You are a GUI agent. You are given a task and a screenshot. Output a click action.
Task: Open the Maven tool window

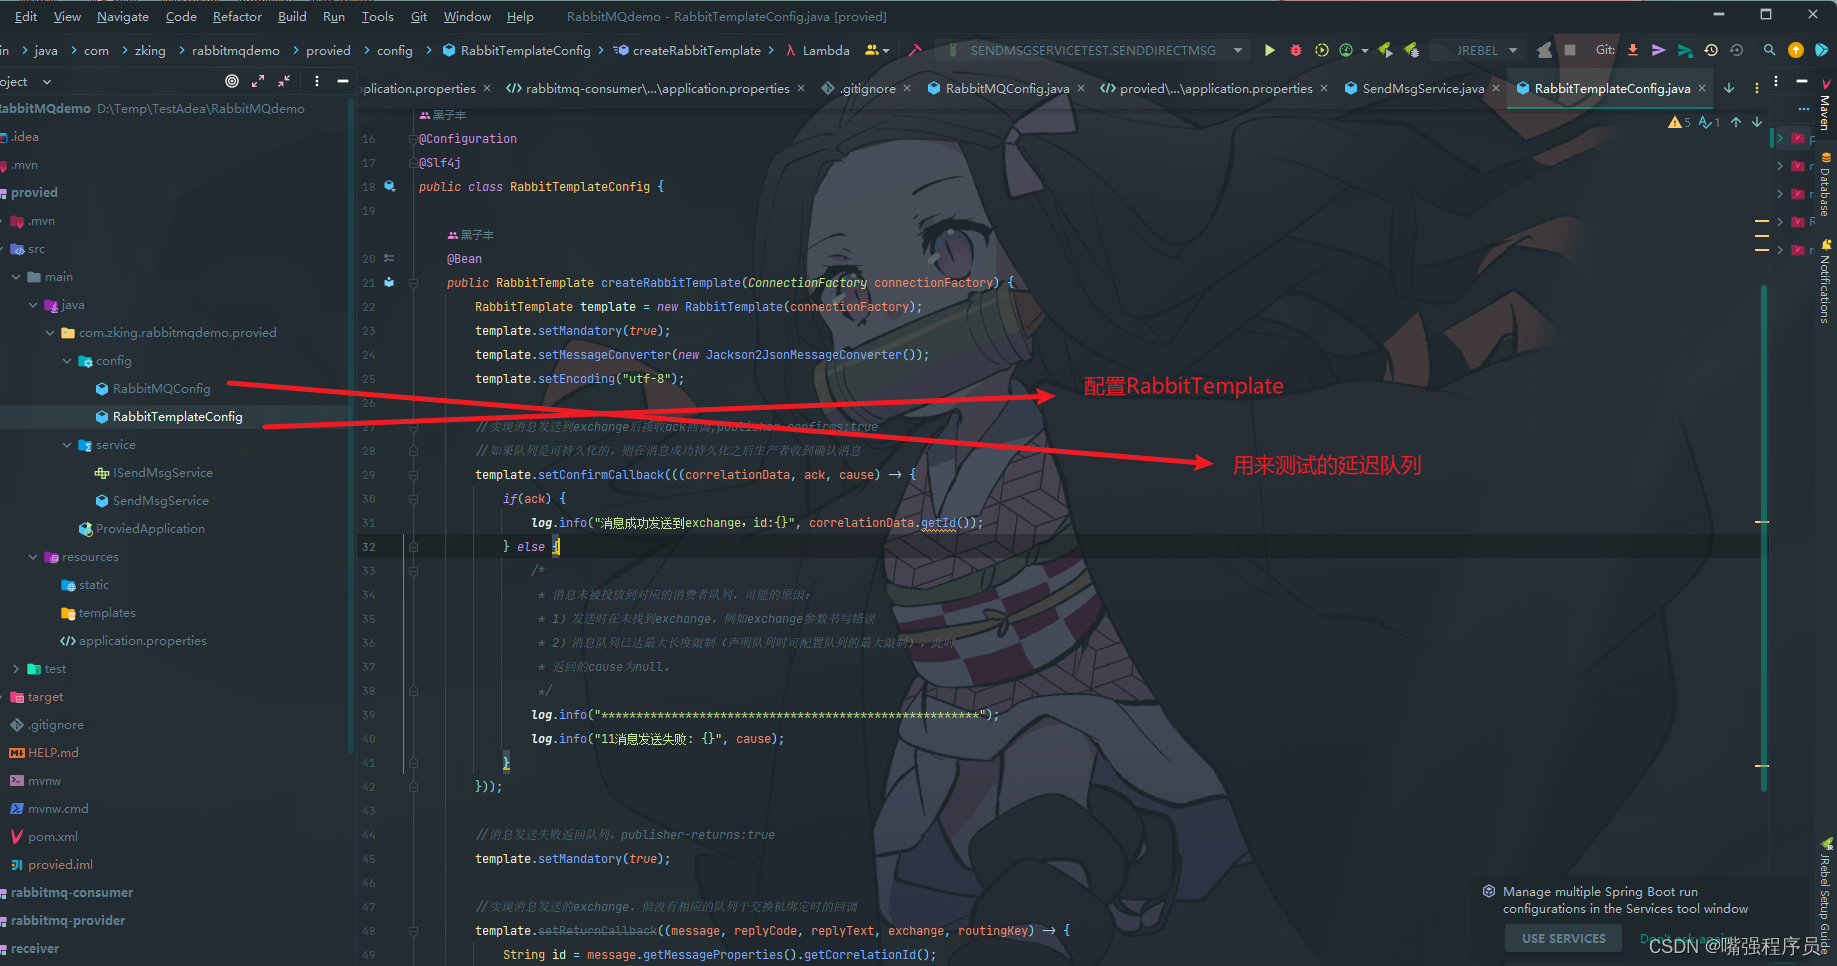[x=1825, y=106]
